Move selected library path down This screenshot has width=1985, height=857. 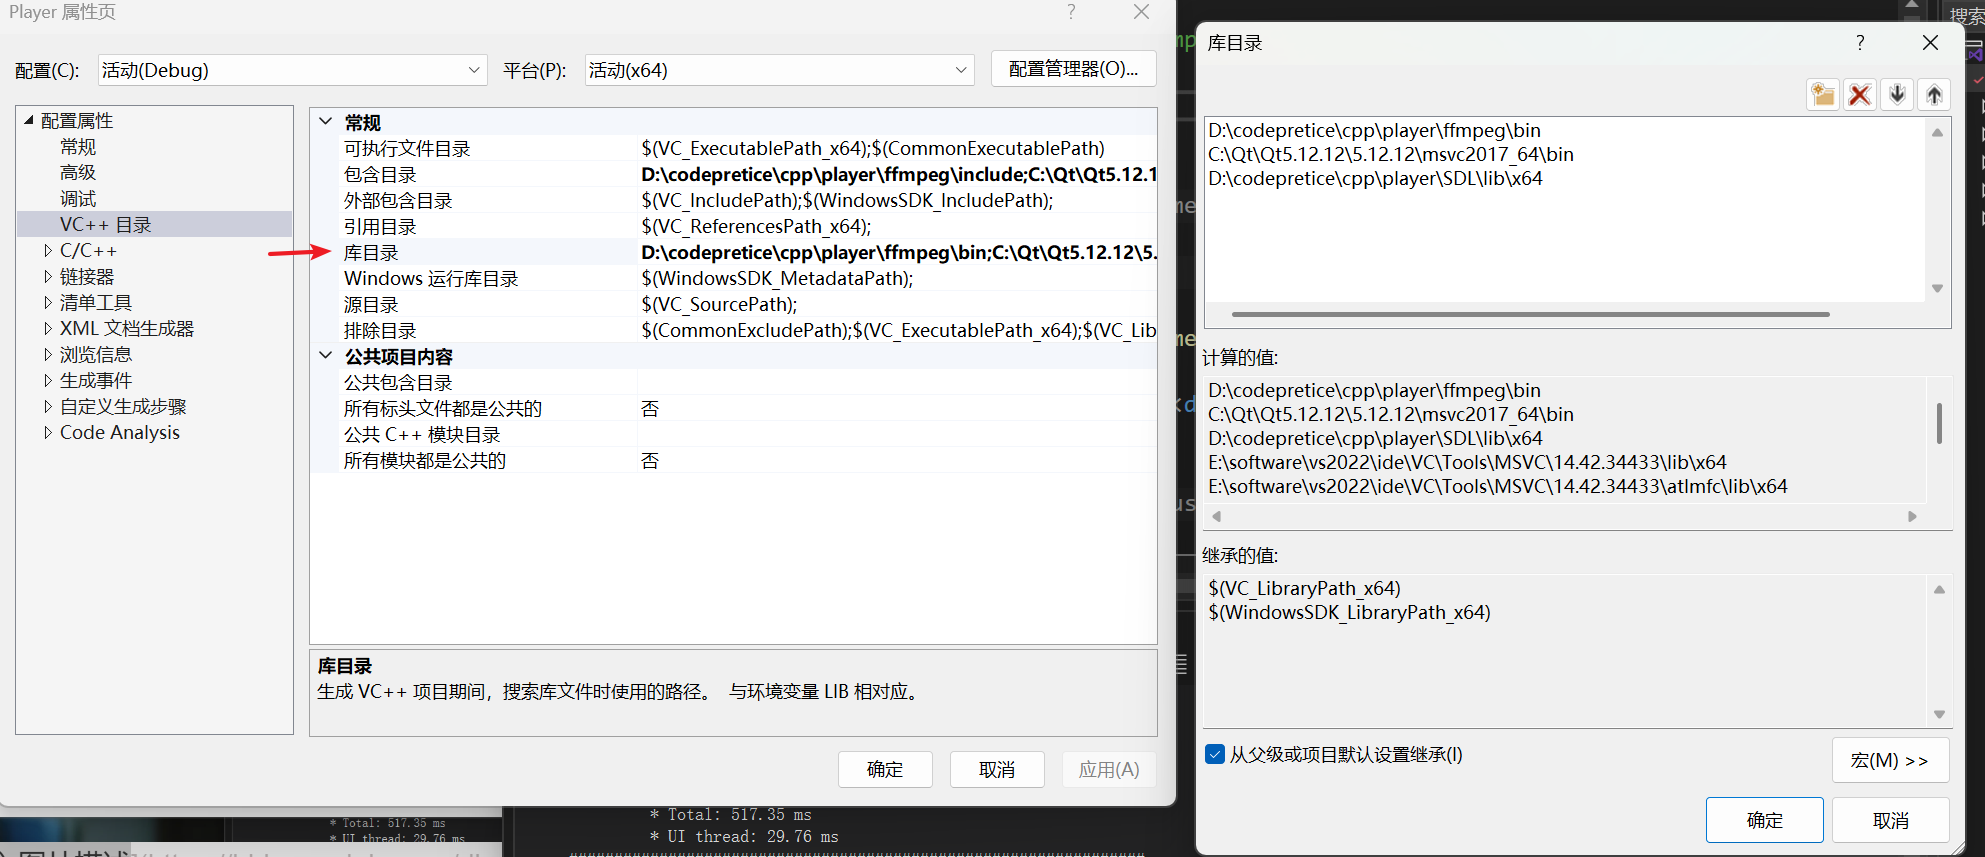tap(1897, 95)
